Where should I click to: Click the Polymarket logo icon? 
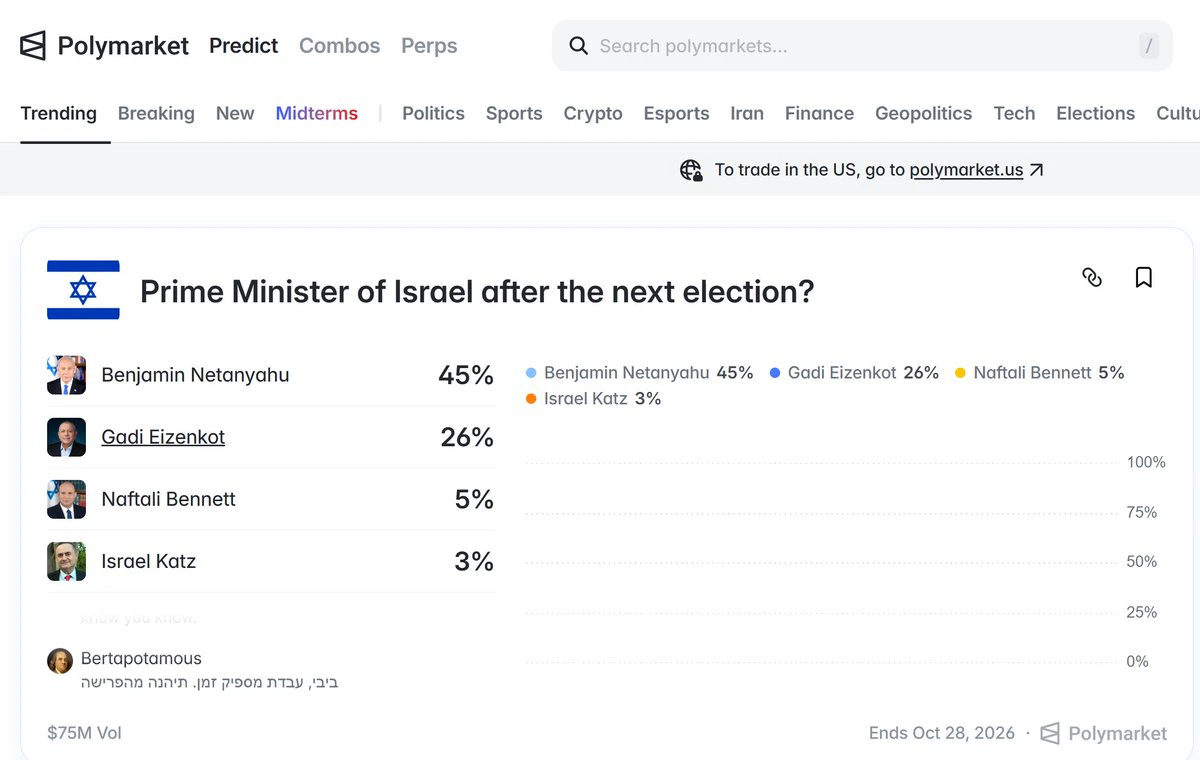coord(33,46)
